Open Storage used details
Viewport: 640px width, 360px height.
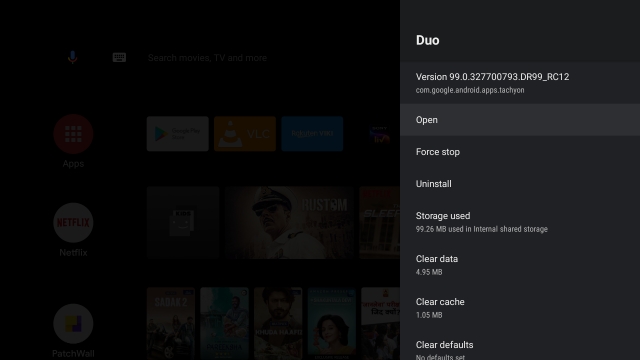[x=520, y=222]
